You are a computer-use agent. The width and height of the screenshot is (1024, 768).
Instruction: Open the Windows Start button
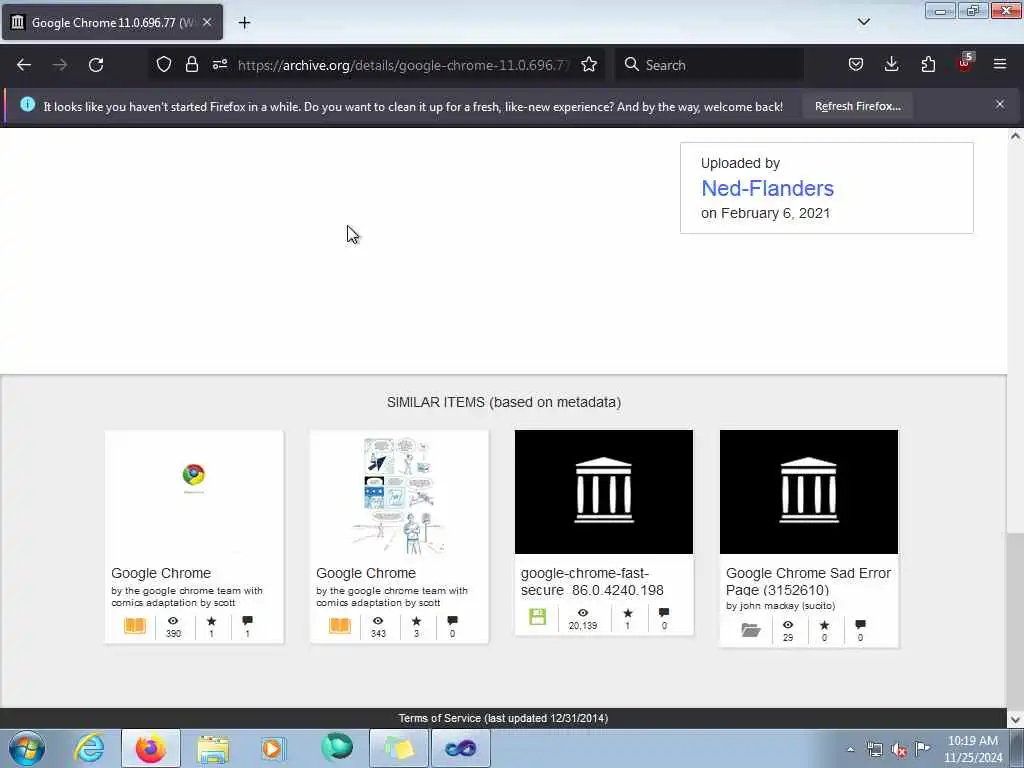(x=27, y=748)
